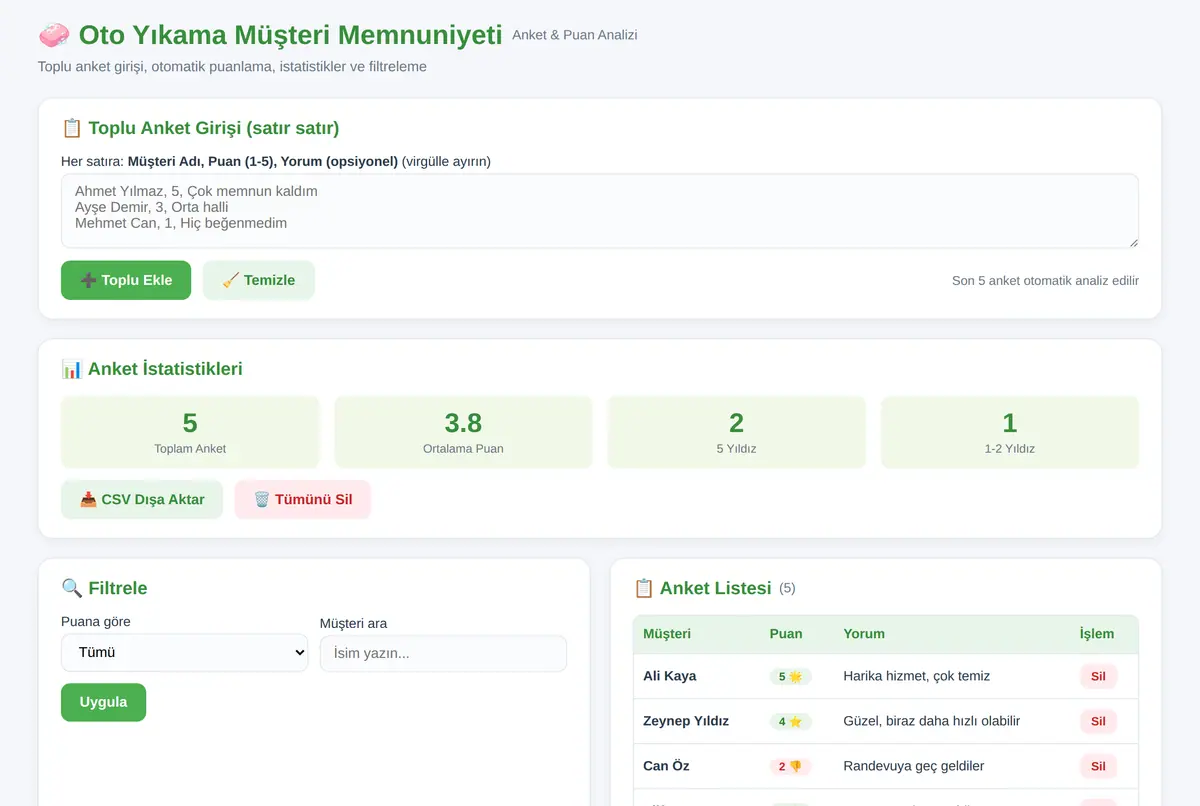Image resolution: width=1200 pixels, height=806 pixels.
Task: Click Zeynep Yıldız's 4-star score badge
Action: [x=791, y=721]
